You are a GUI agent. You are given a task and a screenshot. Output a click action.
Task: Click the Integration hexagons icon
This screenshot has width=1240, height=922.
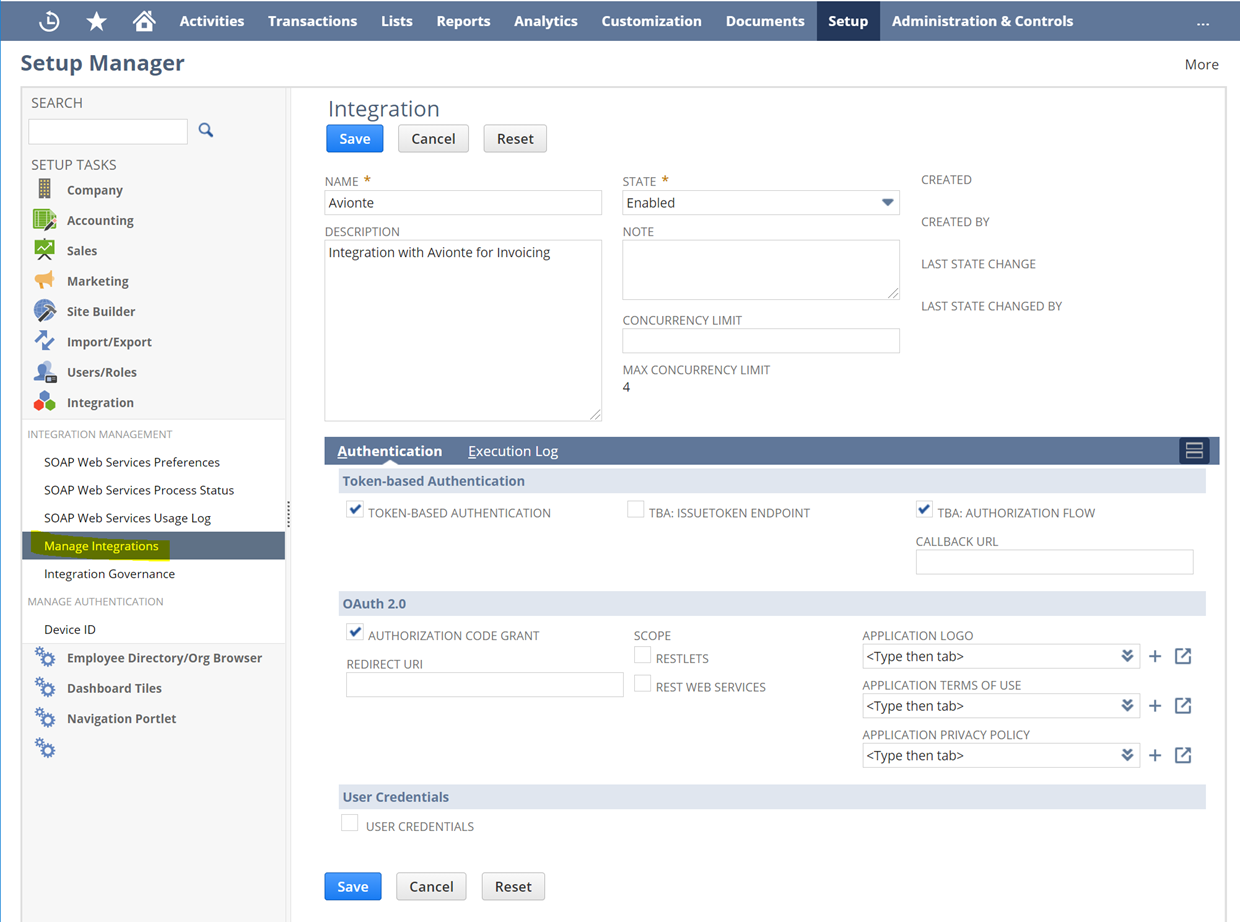click(44, 402)
